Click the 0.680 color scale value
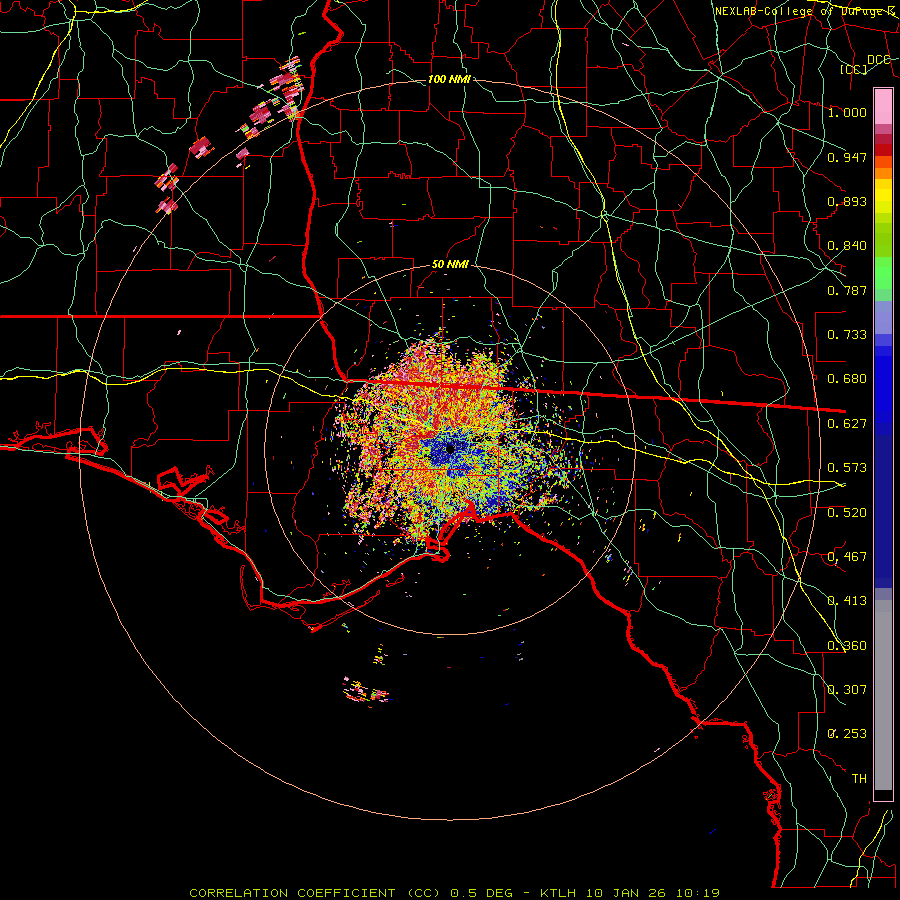 tap(847, 379)
